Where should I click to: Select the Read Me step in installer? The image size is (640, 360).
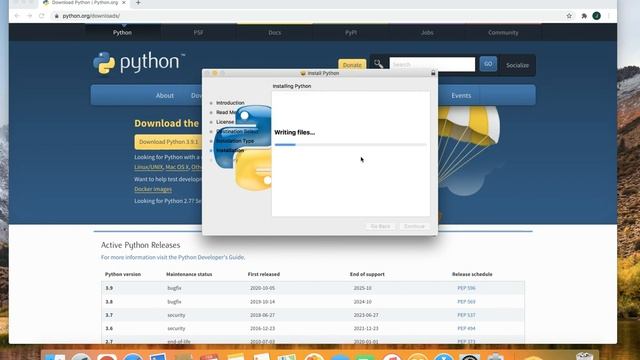point(227,112)
